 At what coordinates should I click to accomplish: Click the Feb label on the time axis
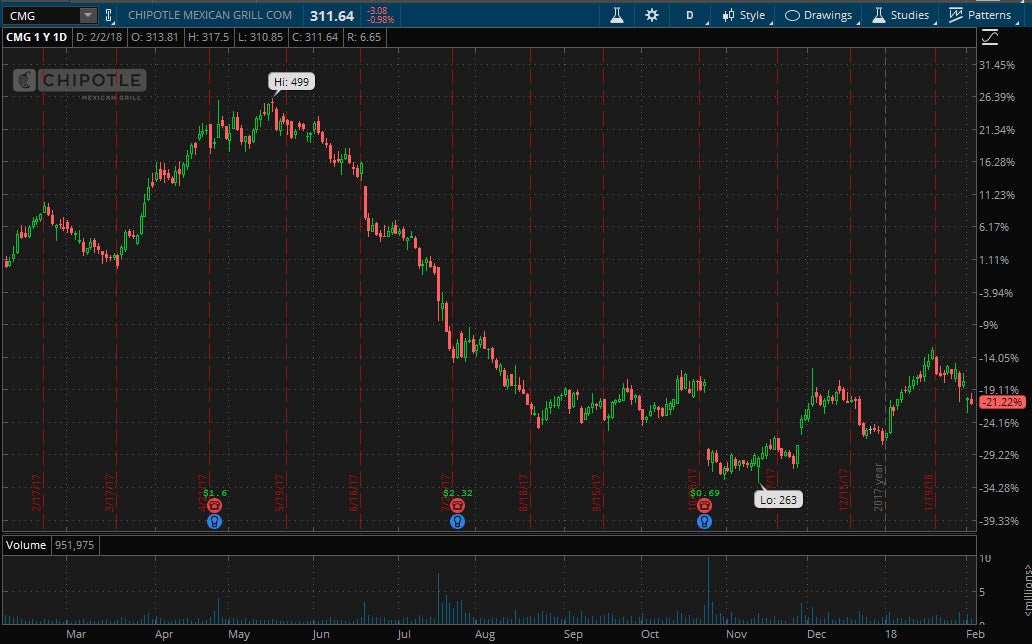(975, 634)
